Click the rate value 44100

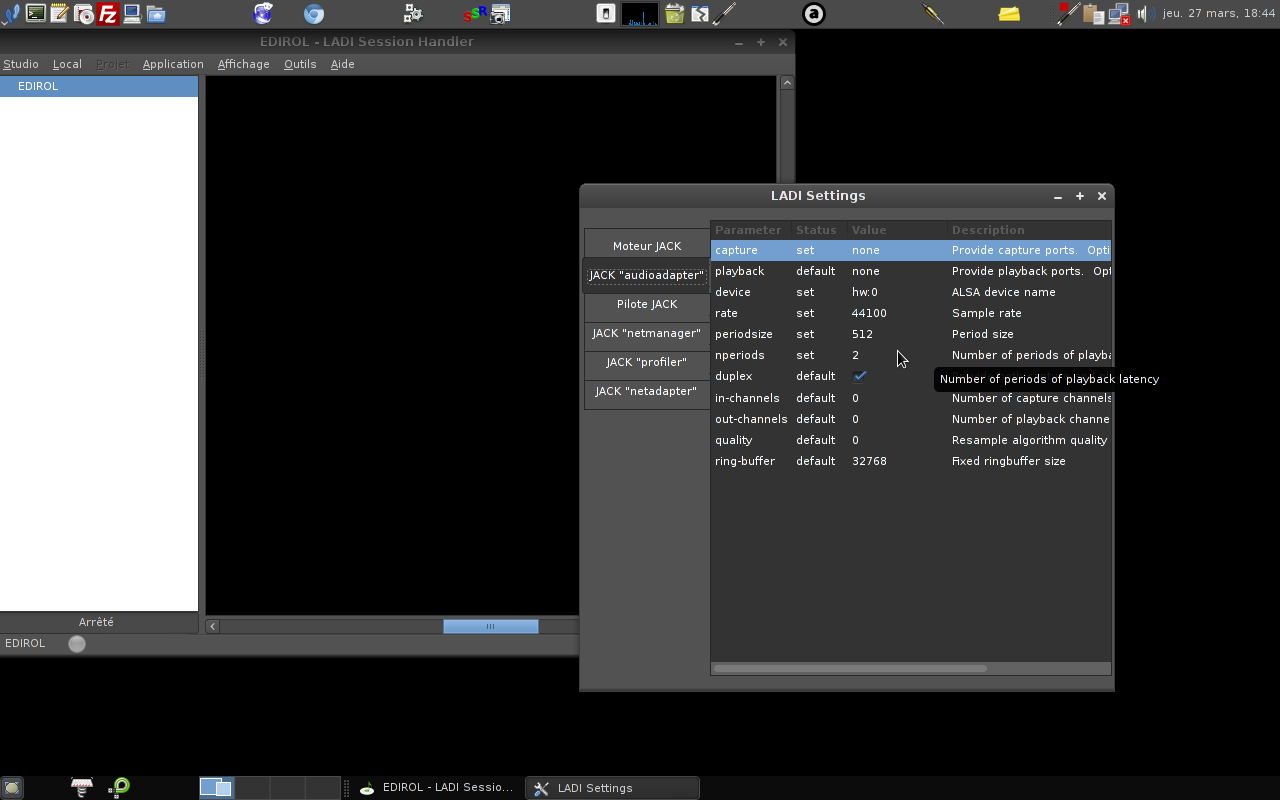869,313
